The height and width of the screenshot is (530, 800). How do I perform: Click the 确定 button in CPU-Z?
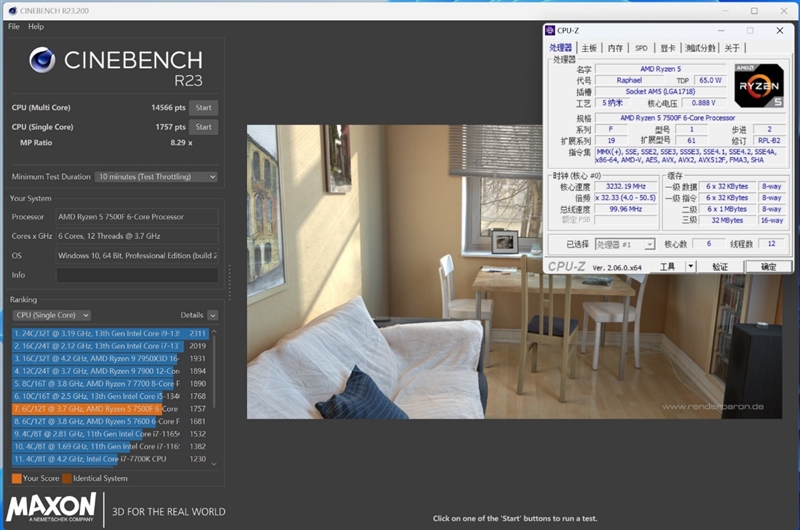coord(768,266)
